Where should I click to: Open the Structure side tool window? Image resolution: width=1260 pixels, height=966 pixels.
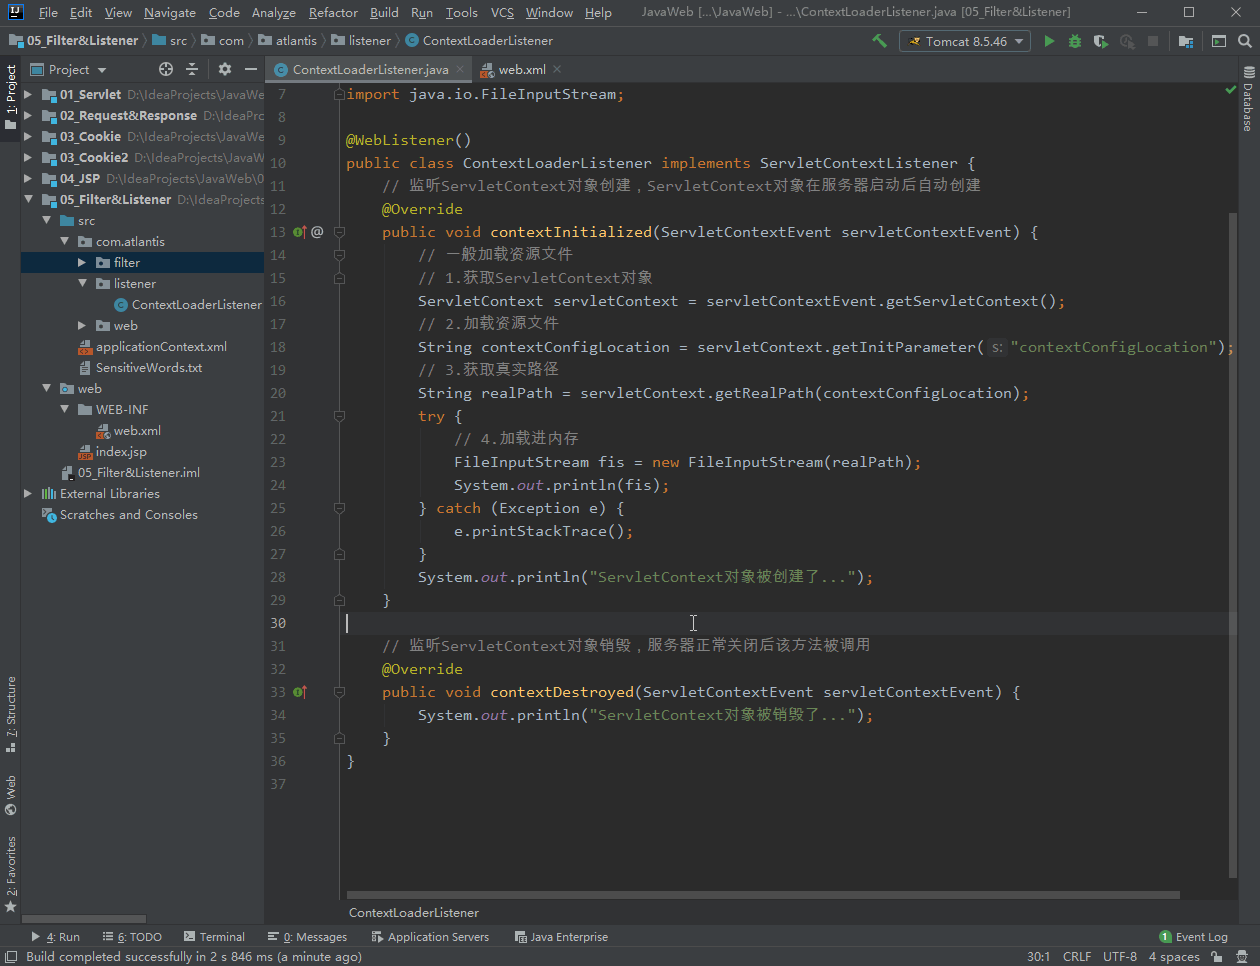point(11,714)
